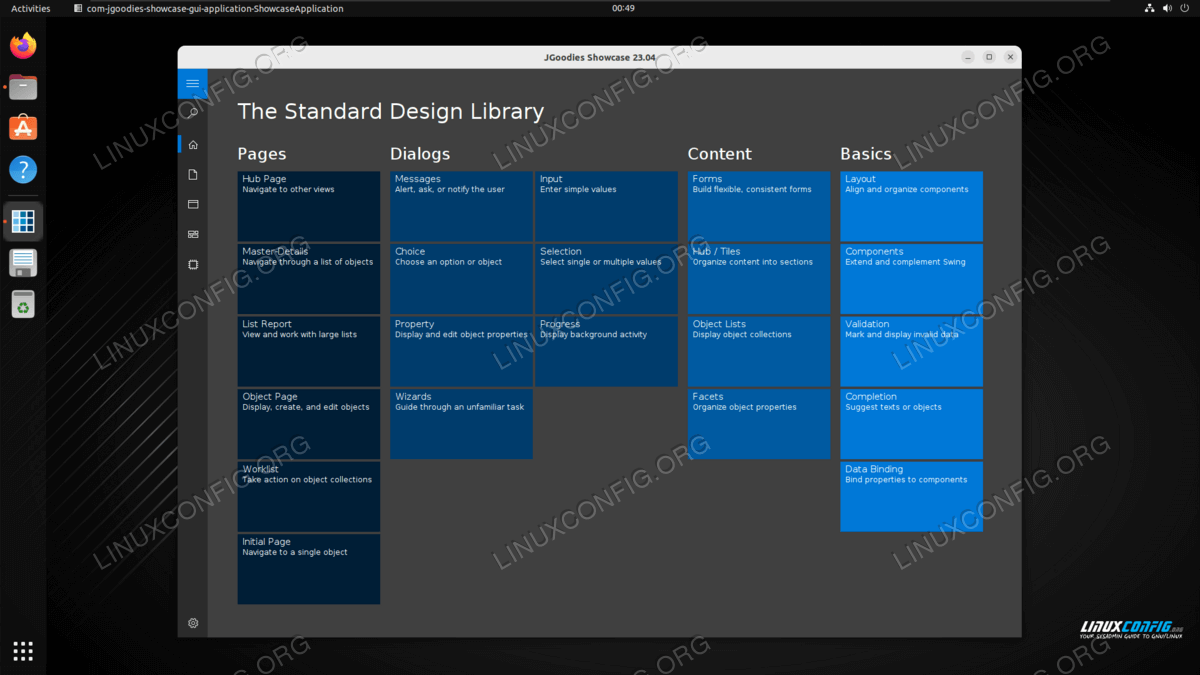Open the Selection dialog tile

pyautogui.click(x=606, y=279)
